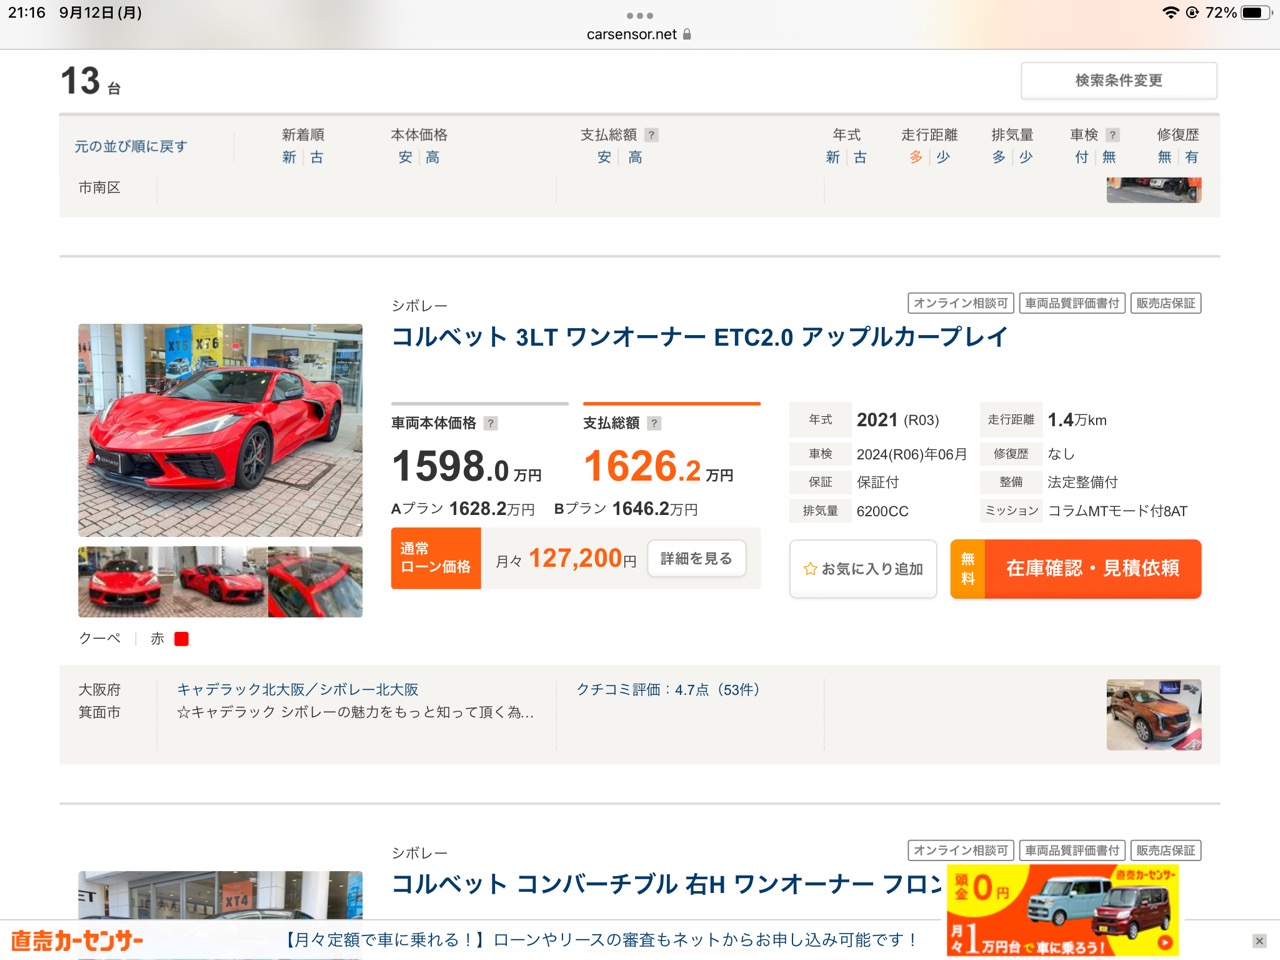Viewport: 1280px width, 960px height.
Task: Open convertible listing photo thumbnail
Action: 220,895
